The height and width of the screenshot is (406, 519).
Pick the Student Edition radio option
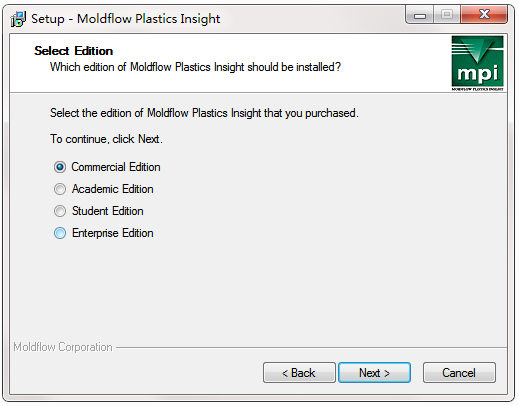coord(60,211)
